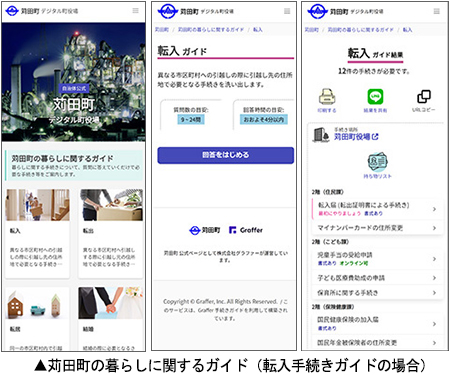Expand 国民年金被保険者の住所変更 row chevron
The height and width of the screenshot is (375, 450).
click(434, 342)
